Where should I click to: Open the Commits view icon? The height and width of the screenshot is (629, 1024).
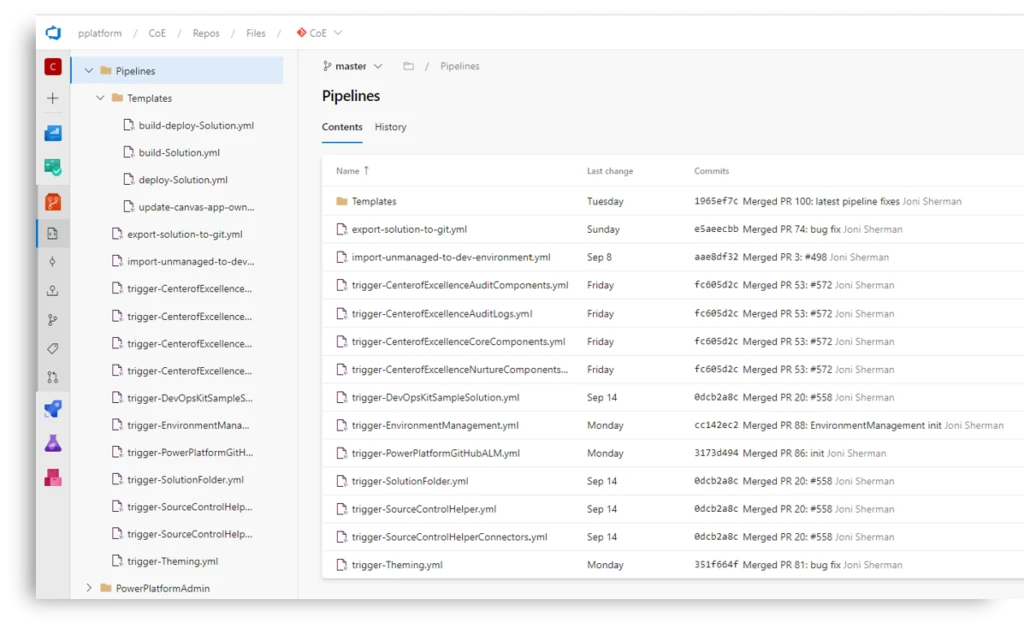pyautogui.click(x=52, y=262)
